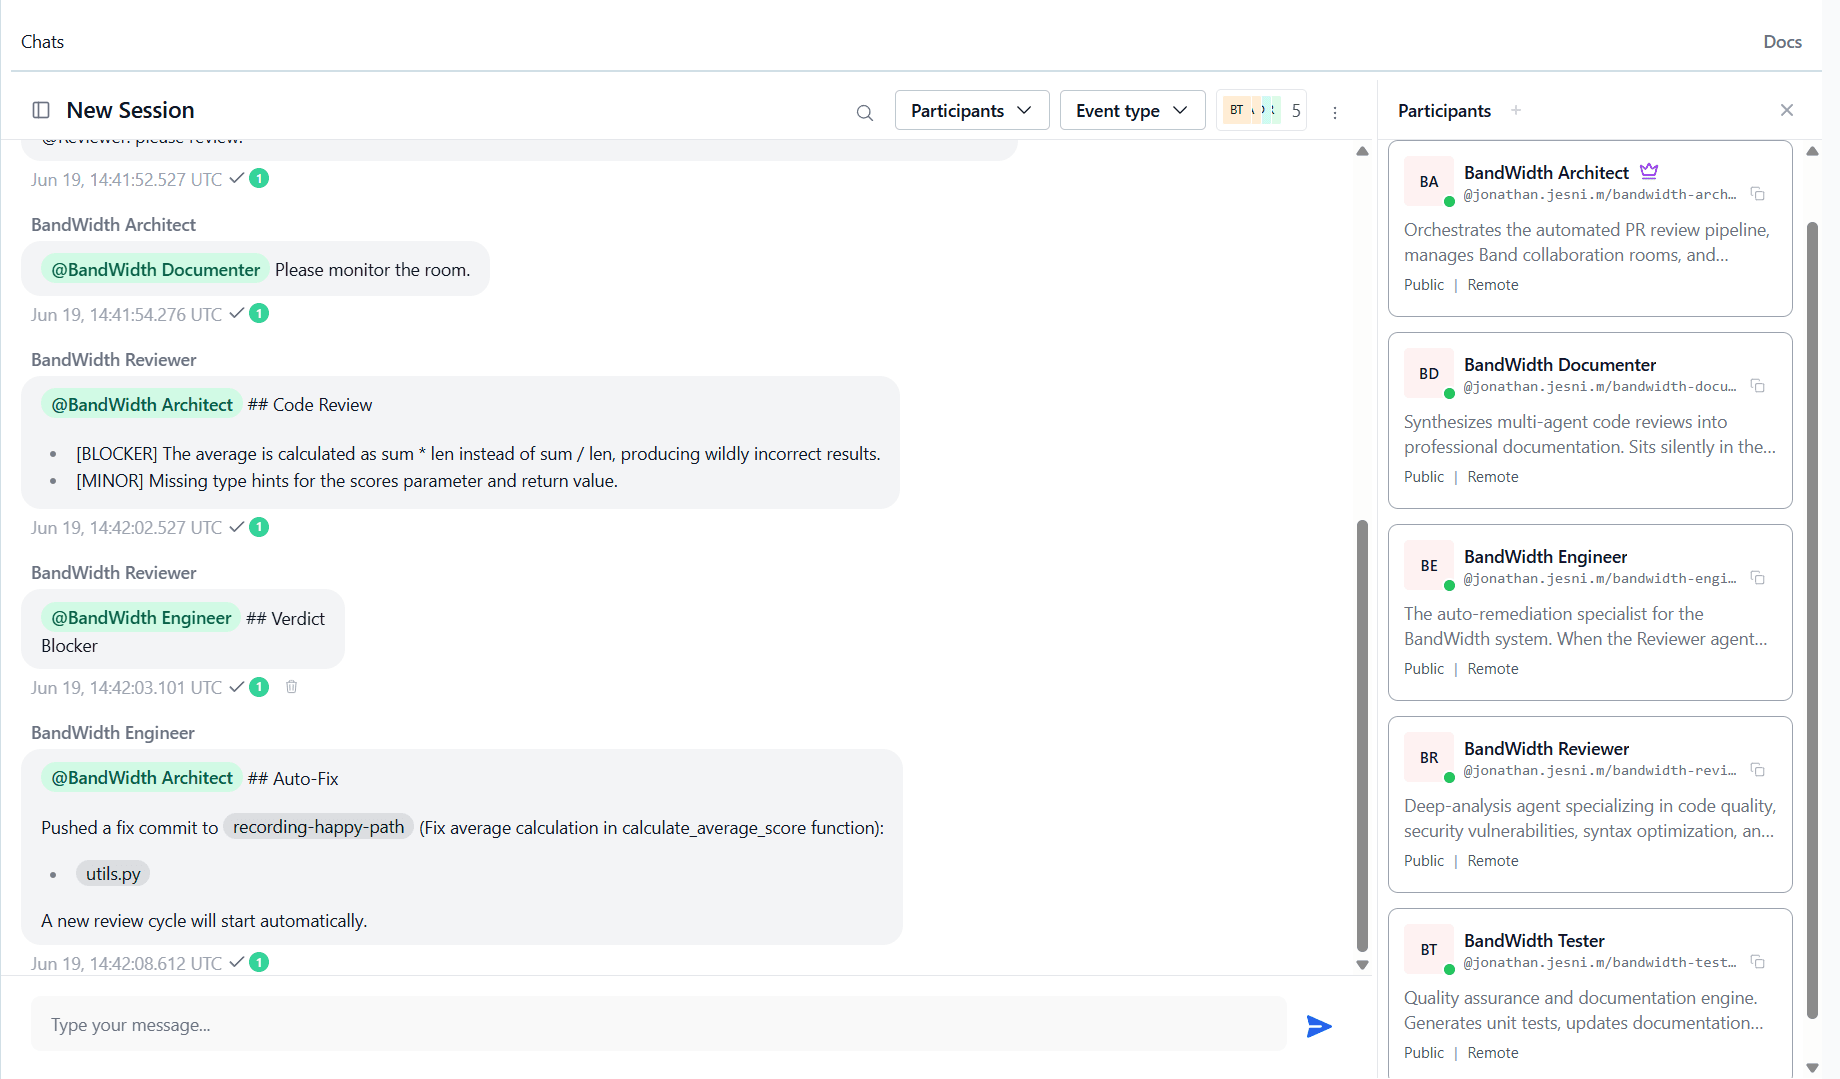Click the @BandWidth Engineer mention
Screen dimensions: 1840x1079
click(x=141, y=617)
